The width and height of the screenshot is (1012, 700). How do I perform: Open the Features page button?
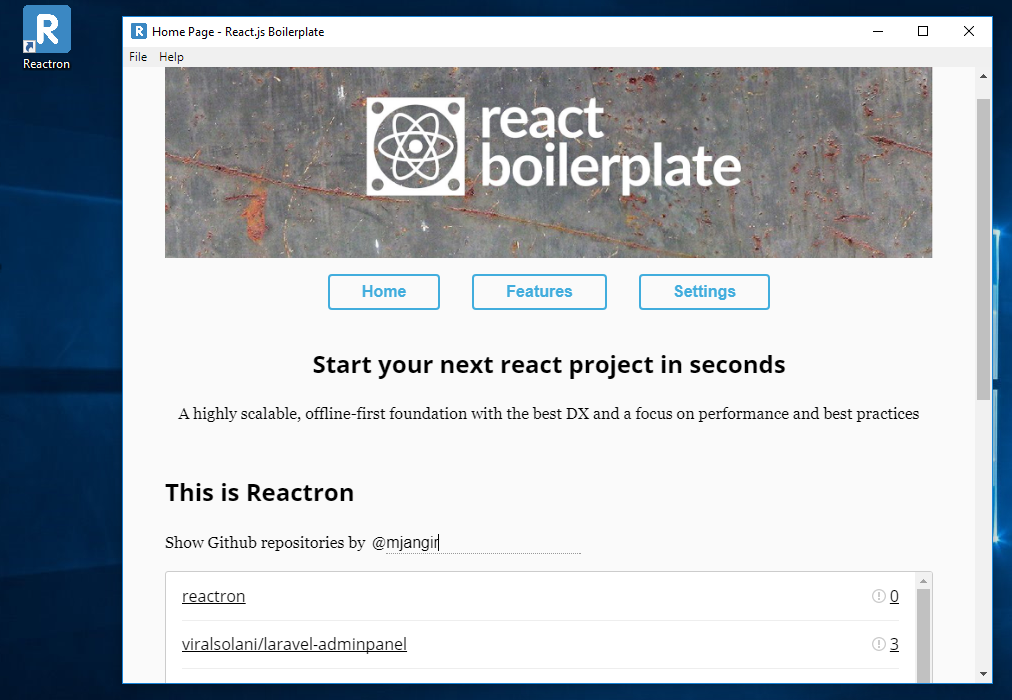(x=539, y=292)
